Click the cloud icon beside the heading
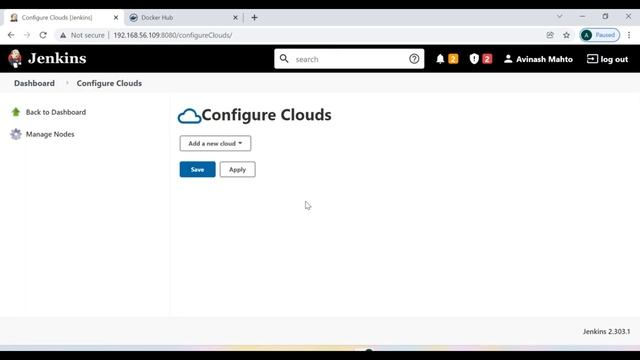The image size is (640, 360). pyautogui.click(x=189, y=116)
